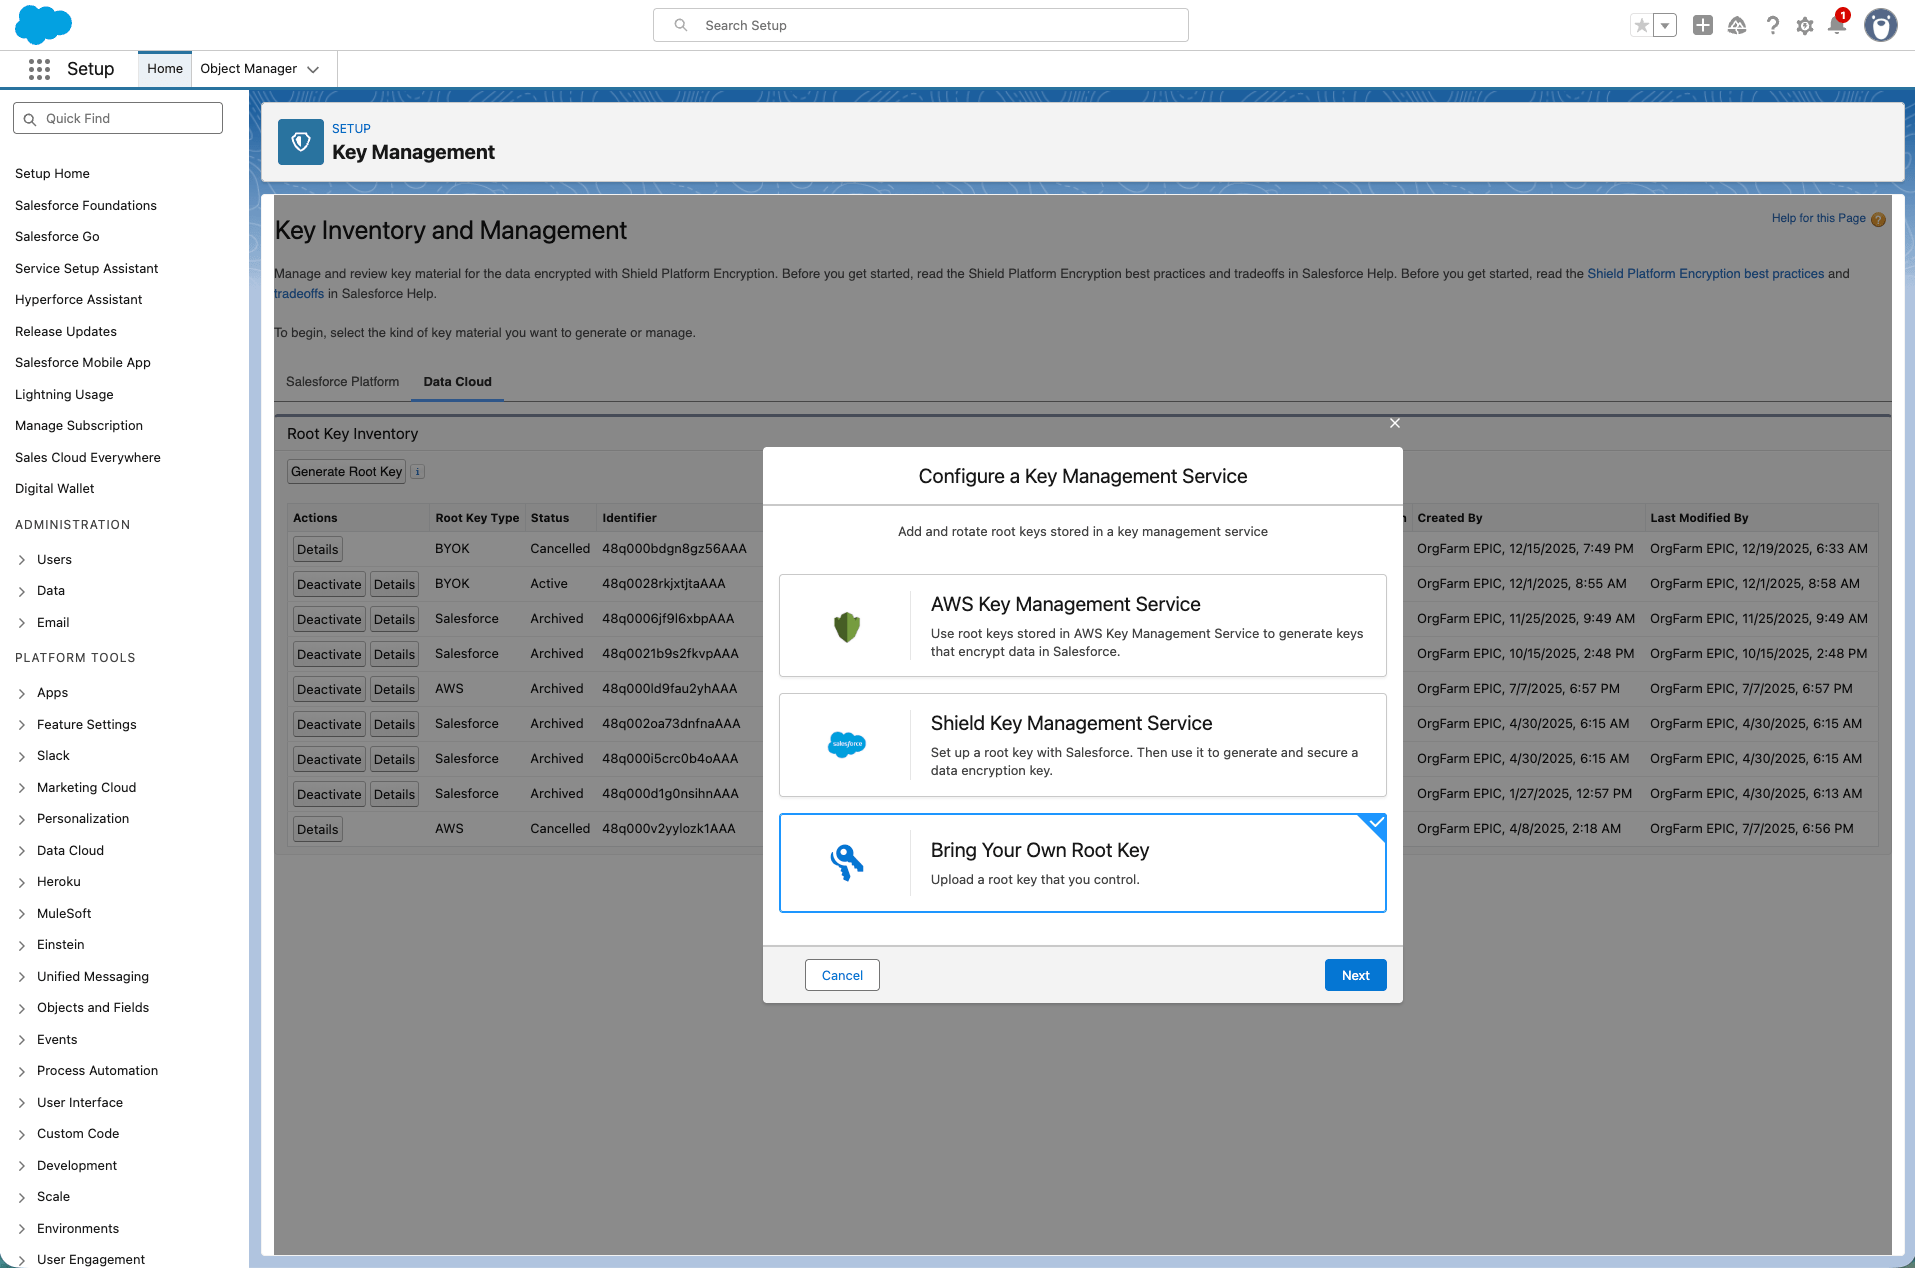Open the Setup gear menu
1915x1268 pixels.
click(1804, 26)
